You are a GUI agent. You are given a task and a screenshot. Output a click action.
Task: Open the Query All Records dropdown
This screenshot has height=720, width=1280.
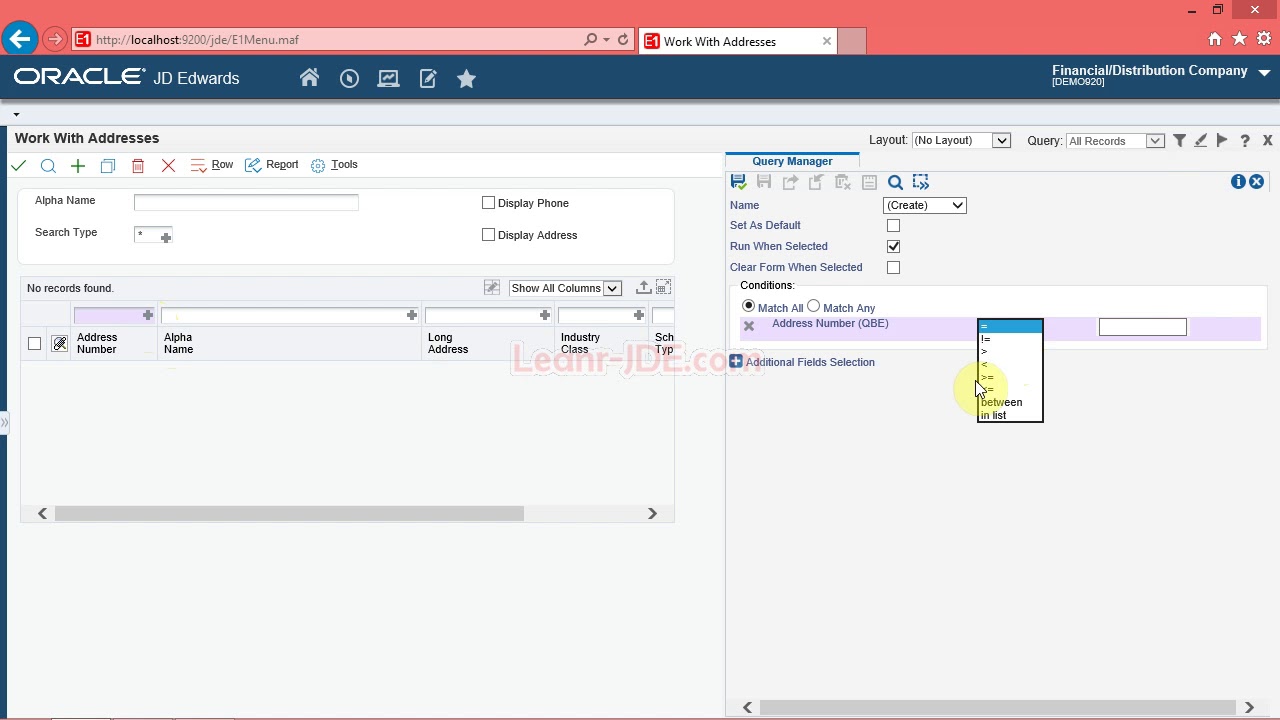click(1115, 141)
